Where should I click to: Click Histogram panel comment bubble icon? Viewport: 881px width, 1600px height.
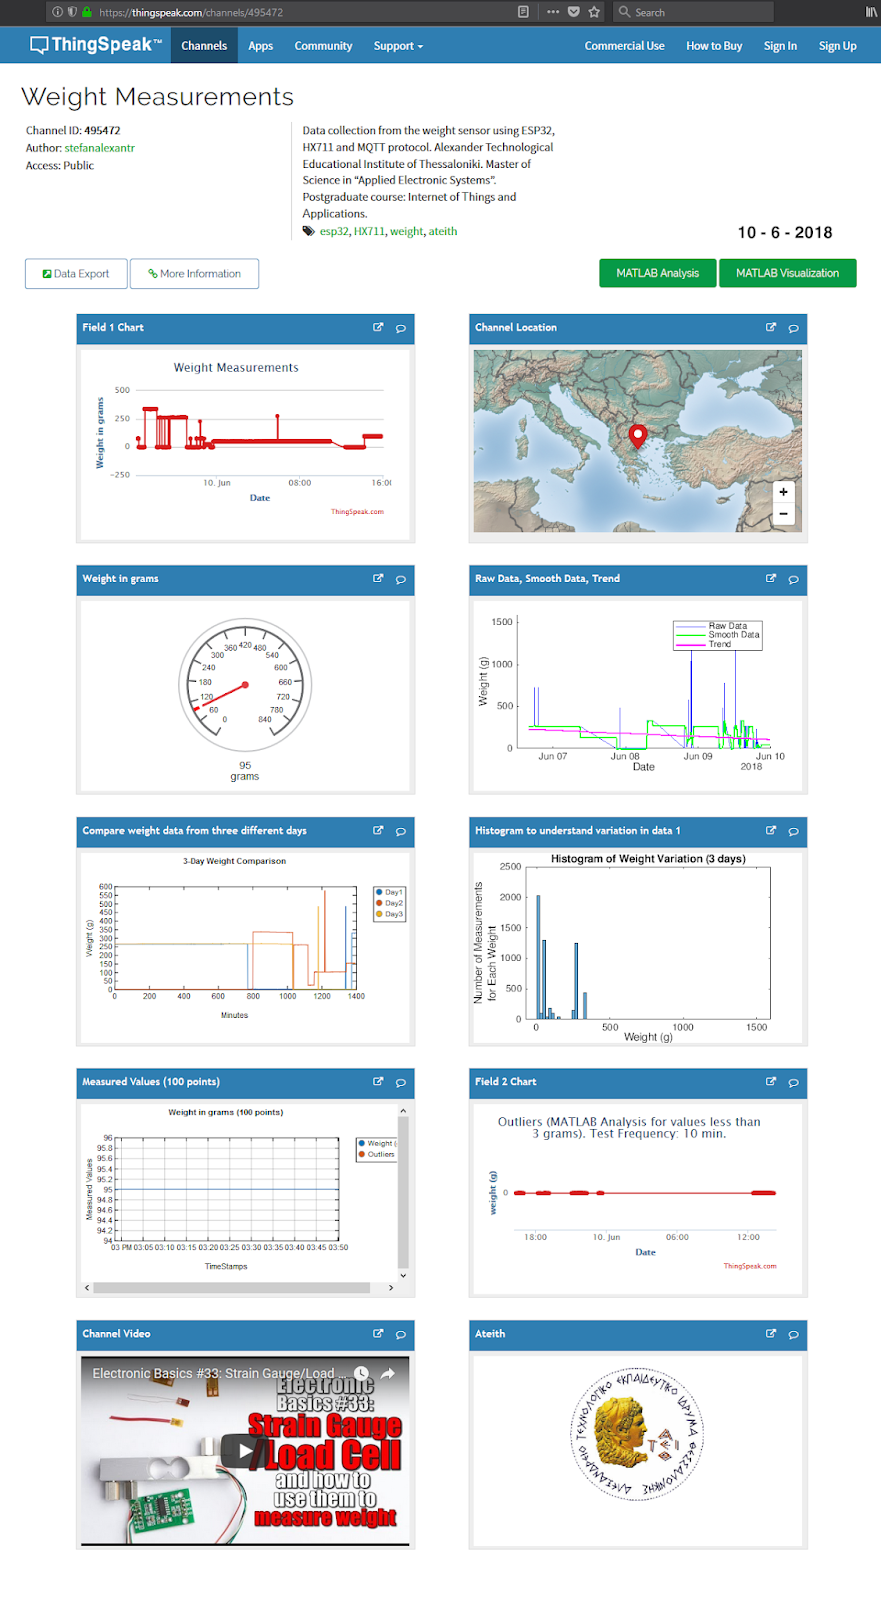(x=793, y=831)
